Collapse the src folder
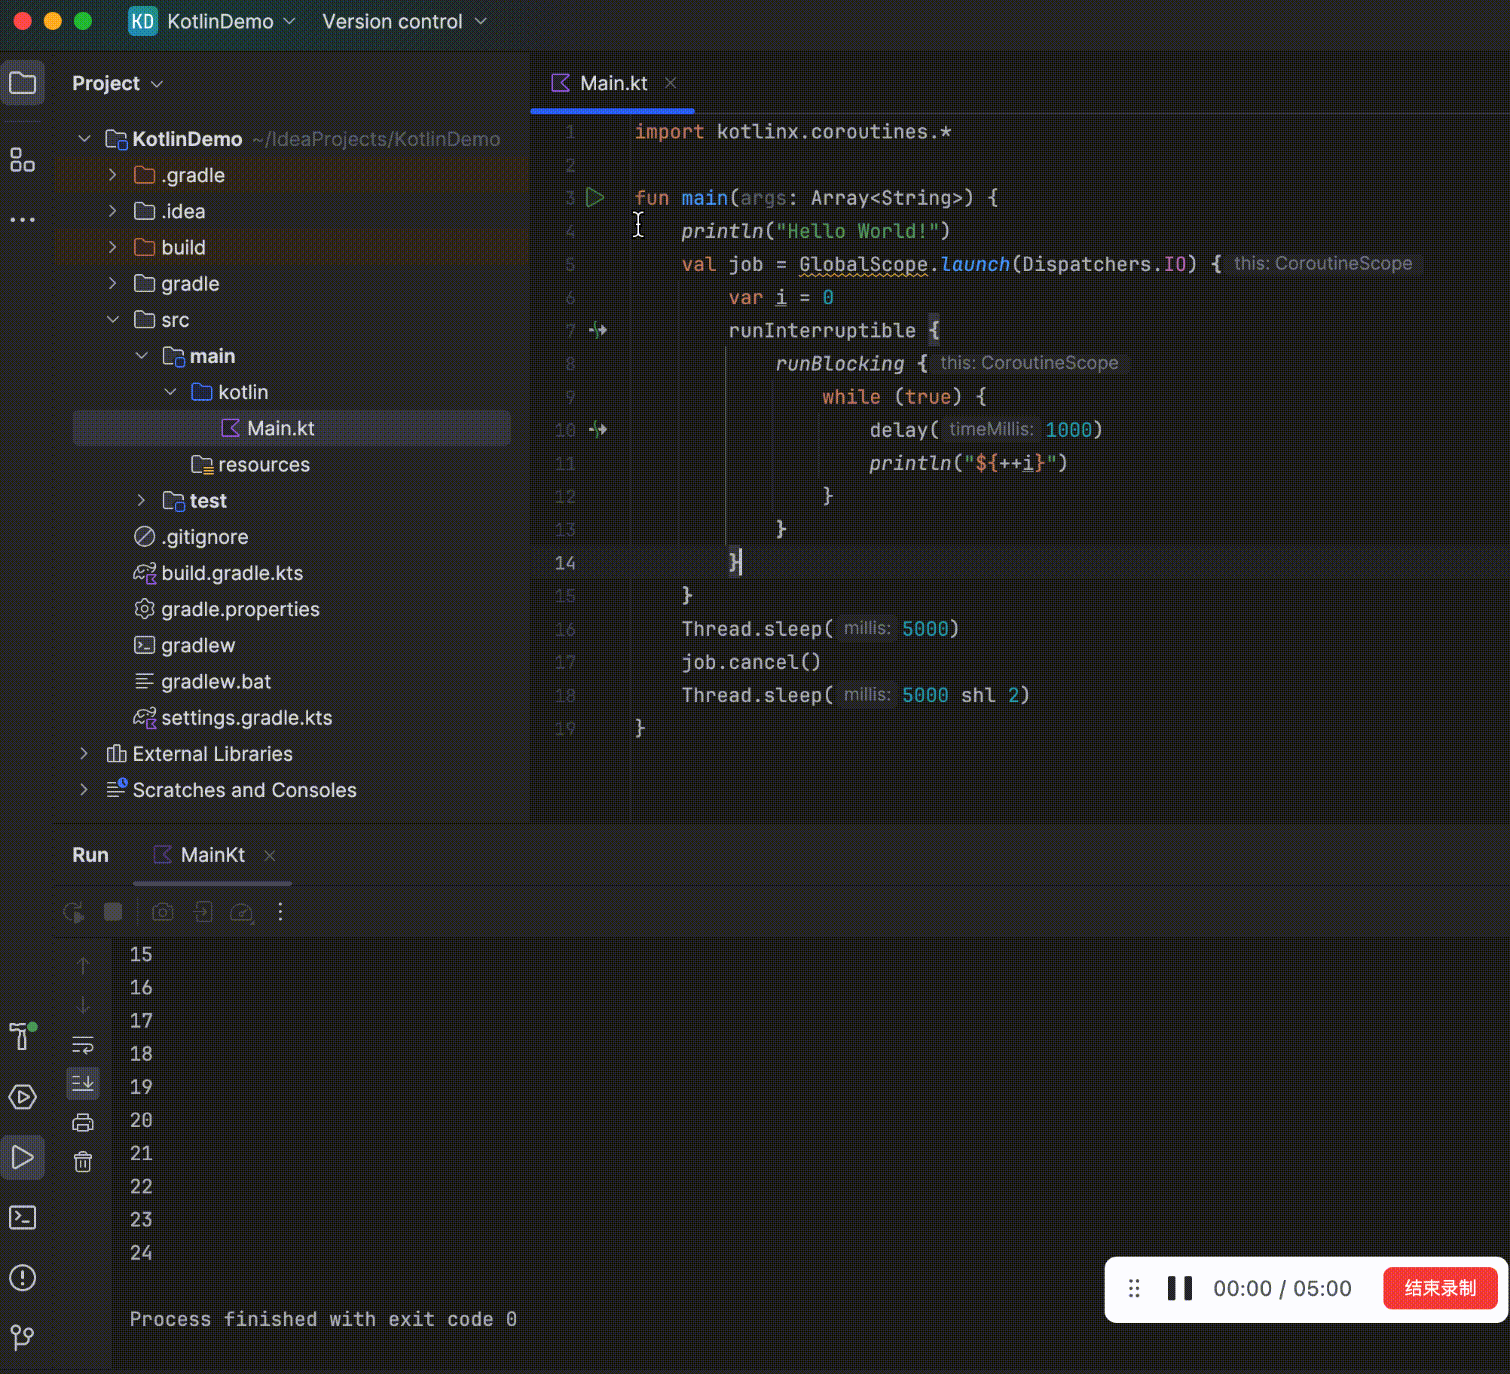 pos(113,320)
